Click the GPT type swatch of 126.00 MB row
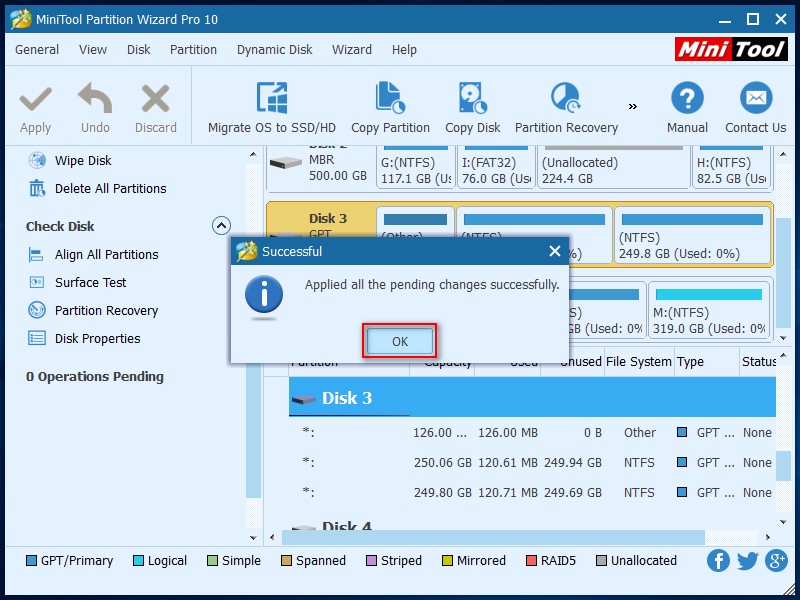Screen dimensions: 800x600 (682, 432)
